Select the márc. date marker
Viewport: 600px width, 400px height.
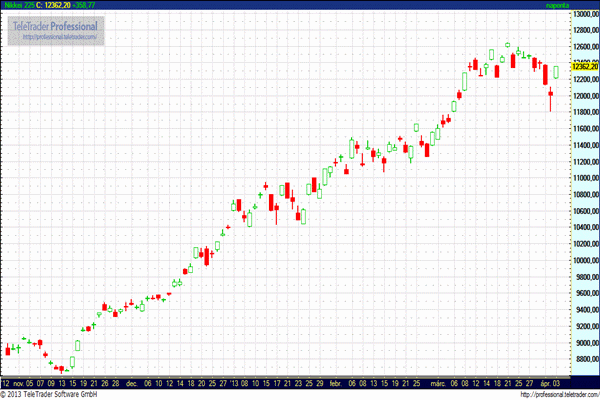click(437, 382)
